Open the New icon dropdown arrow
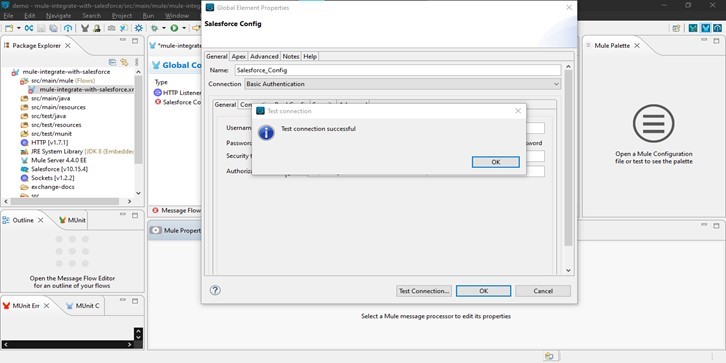The image size is (726, 363). coord(19,28)
